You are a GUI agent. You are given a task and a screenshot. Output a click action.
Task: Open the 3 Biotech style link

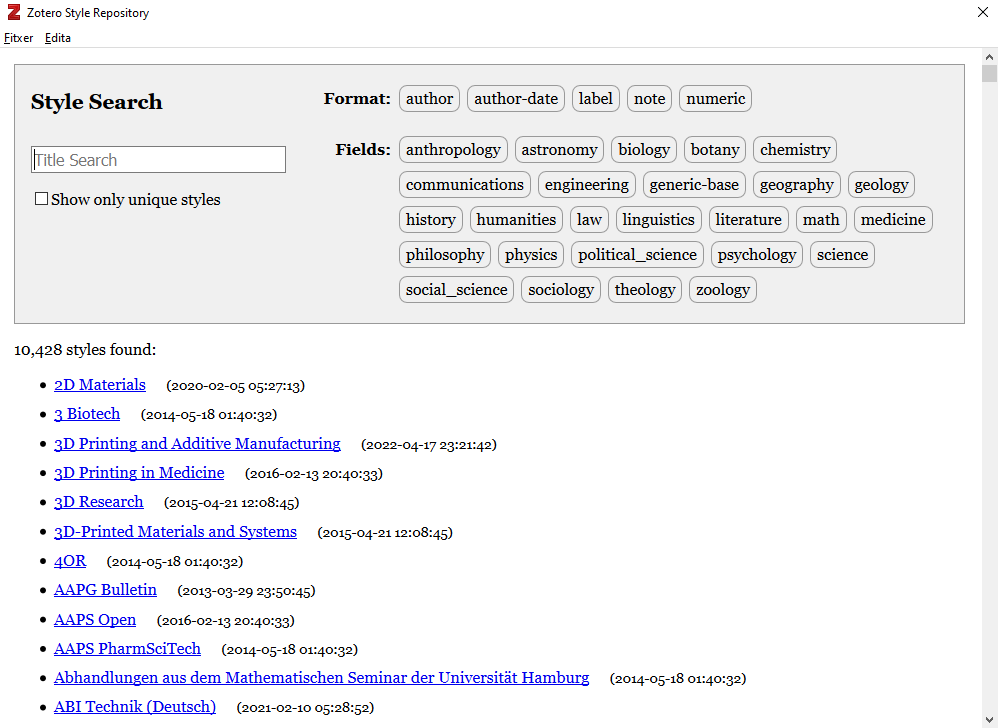point(87,414)
